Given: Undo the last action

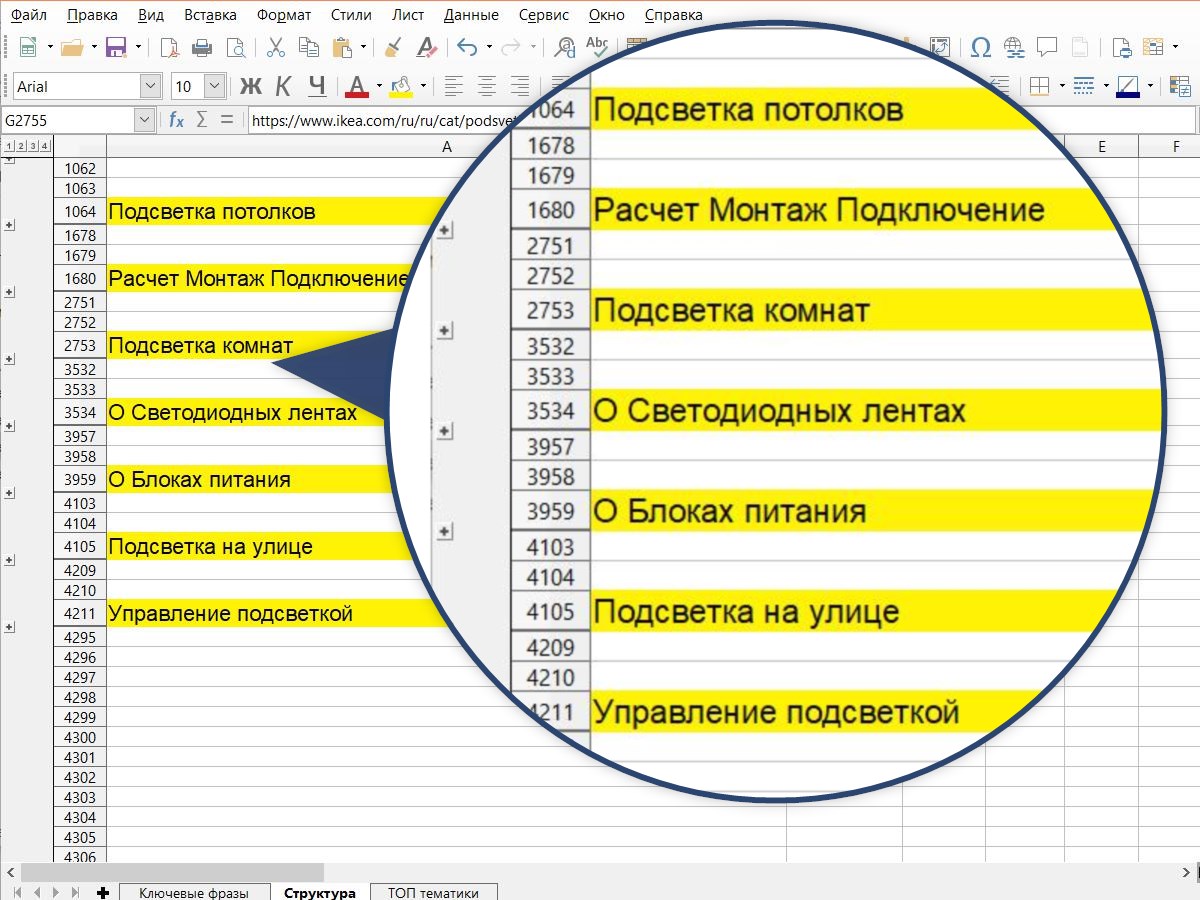Looking at the screenshot, I should tap(466, 47).
